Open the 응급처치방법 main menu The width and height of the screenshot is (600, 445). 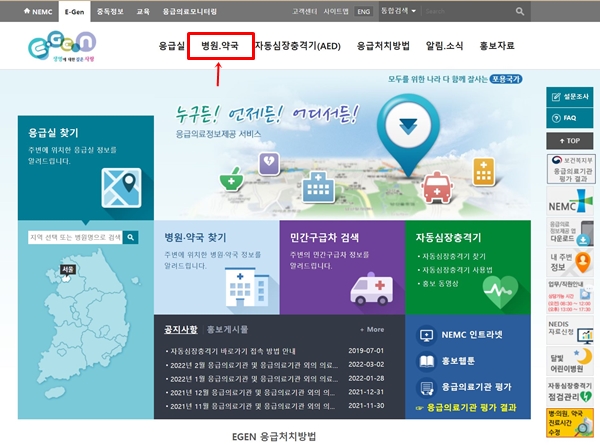pos(383,46)
